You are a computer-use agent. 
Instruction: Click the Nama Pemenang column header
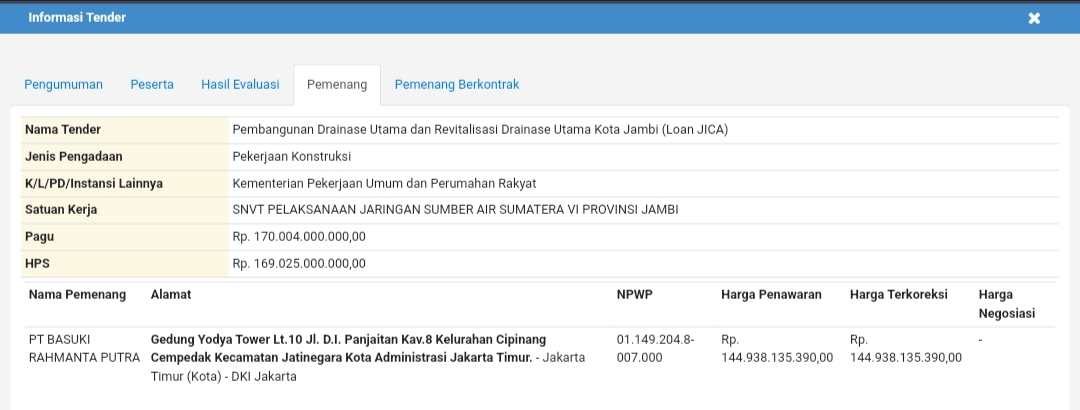[77, 294]
